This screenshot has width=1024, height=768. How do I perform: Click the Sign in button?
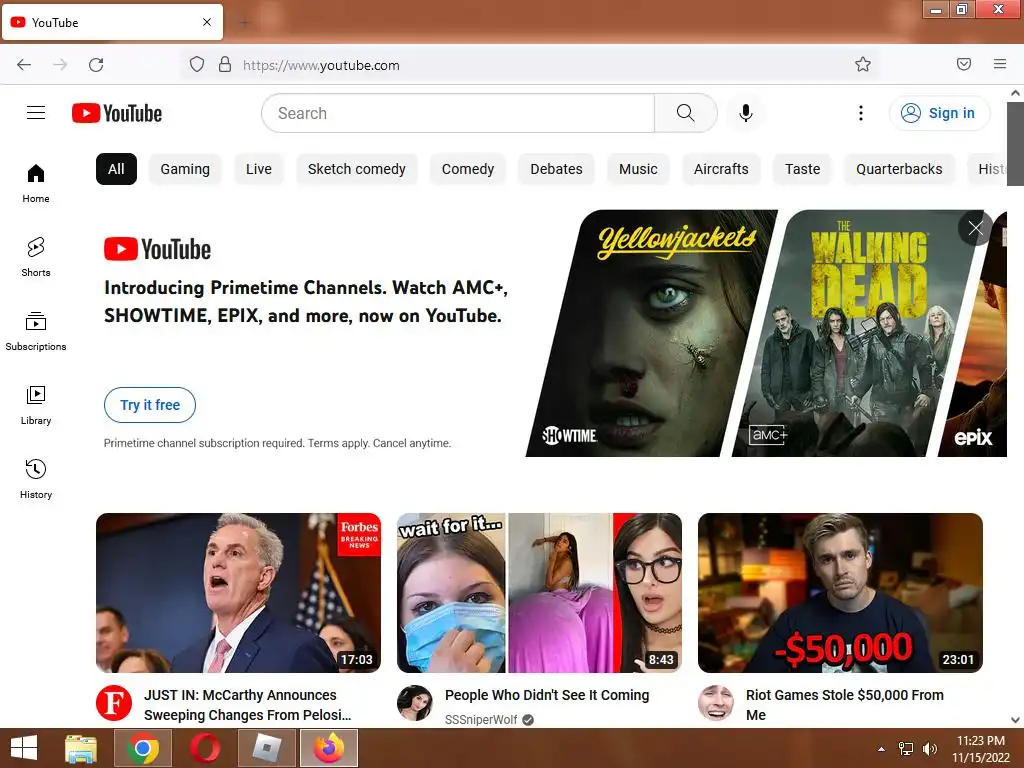938,113
